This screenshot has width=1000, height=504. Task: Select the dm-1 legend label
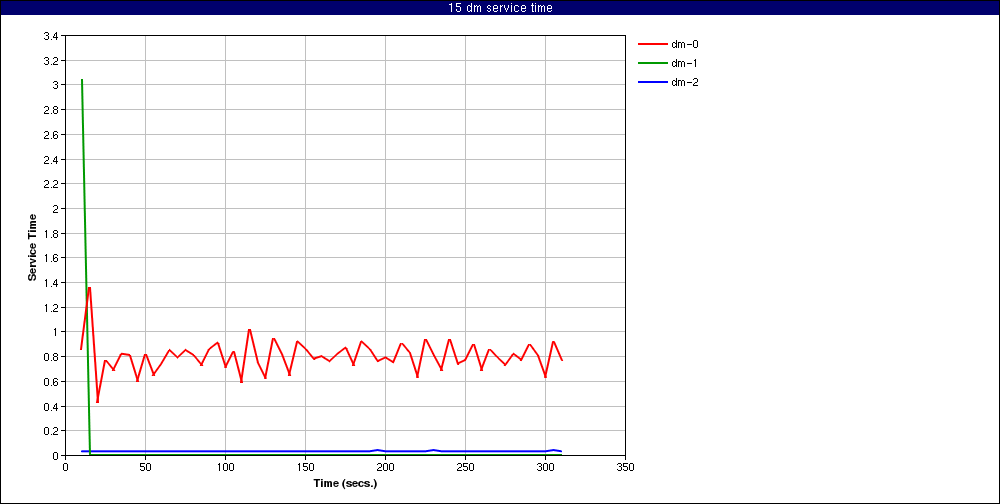coord(684,63)
